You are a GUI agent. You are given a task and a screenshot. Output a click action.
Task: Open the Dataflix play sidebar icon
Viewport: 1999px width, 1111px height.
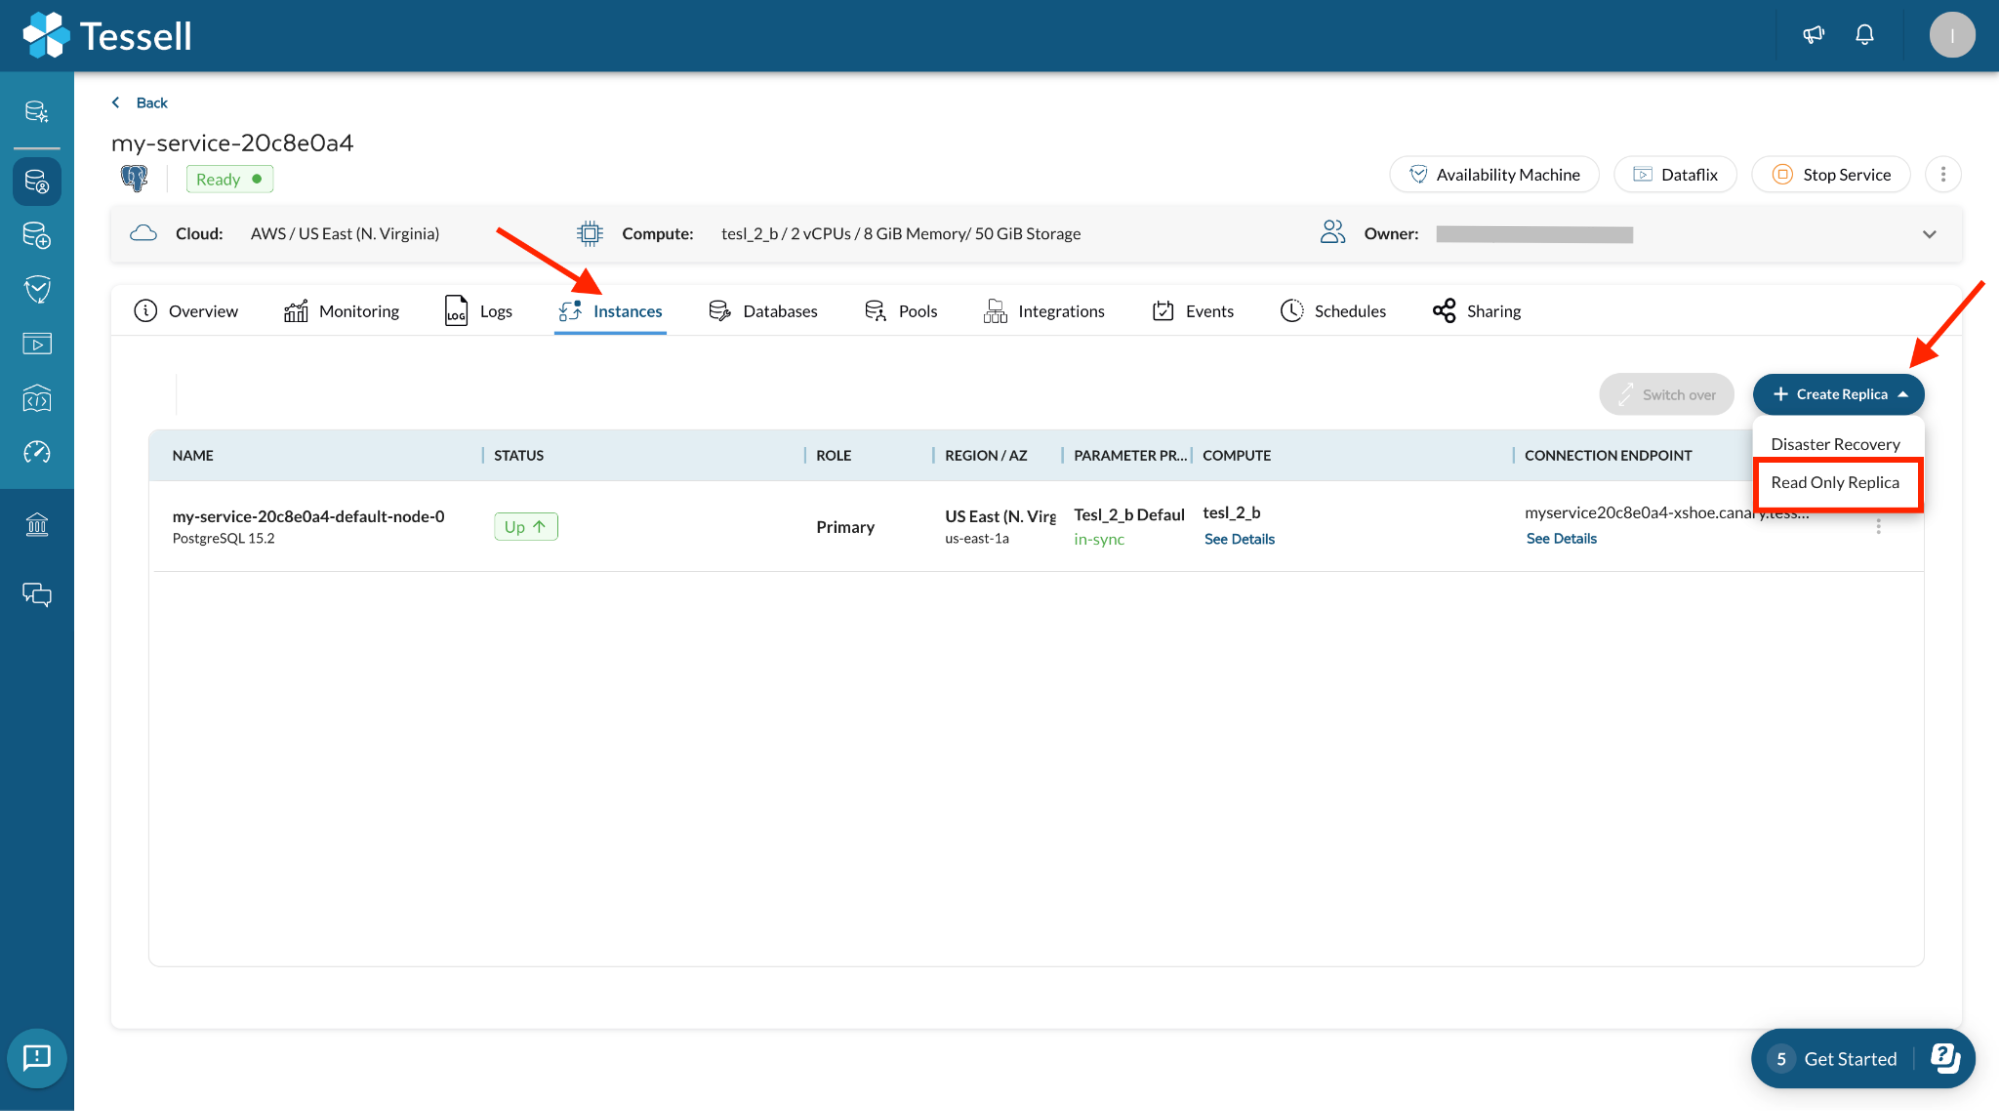coord(37,344)
